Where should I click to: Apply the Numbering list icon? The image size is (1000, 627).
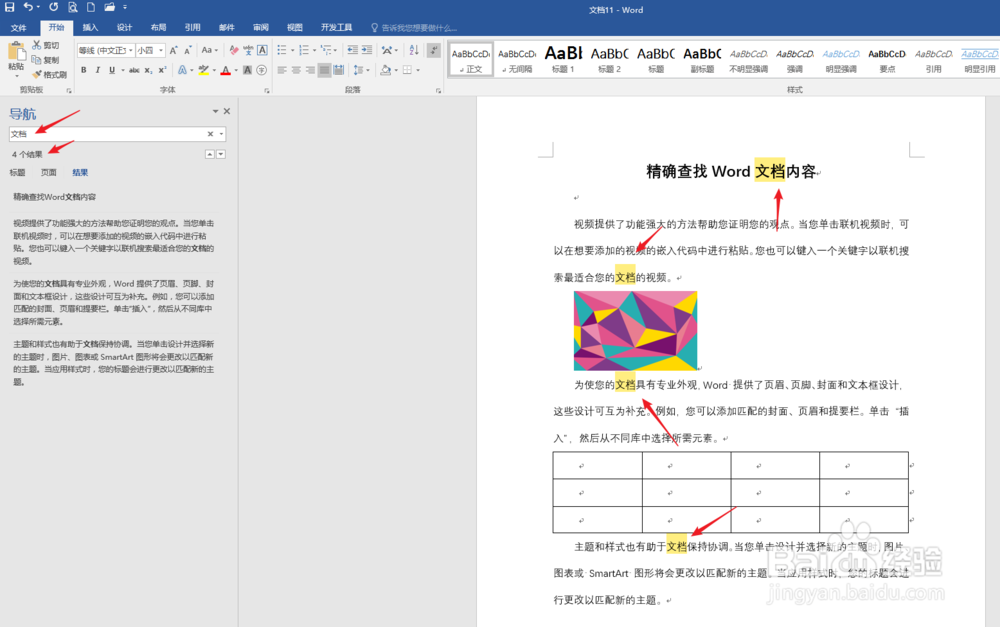click(304, 50)
